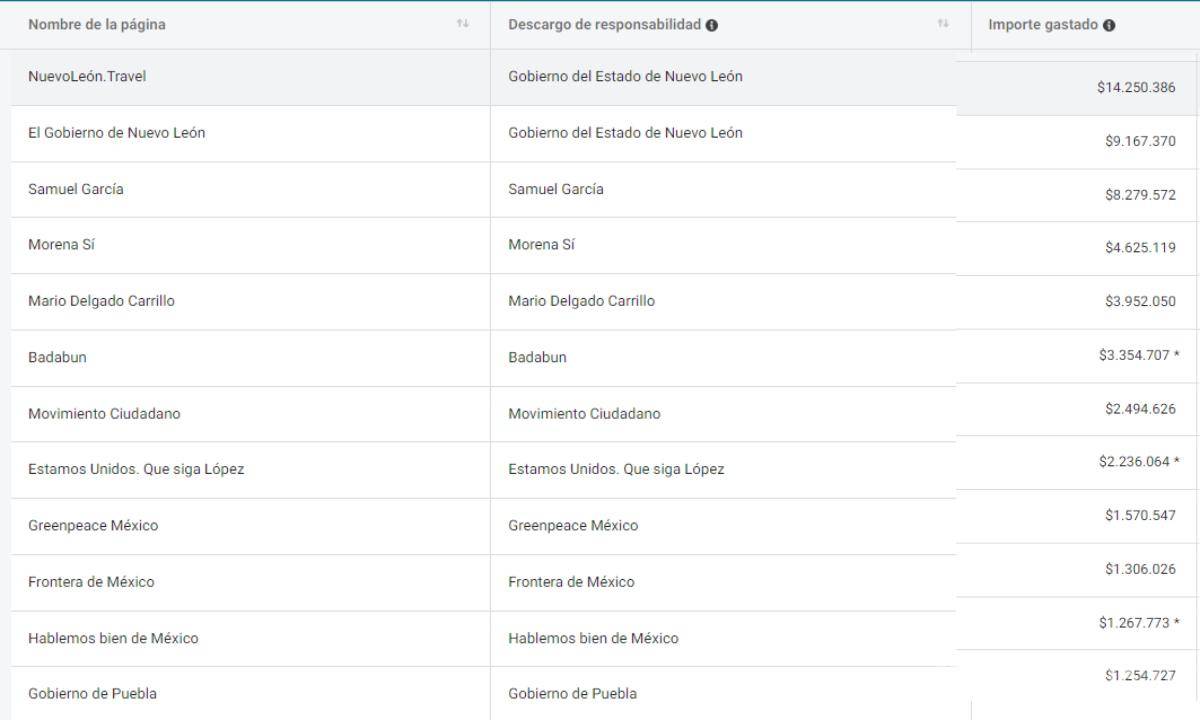Viewport: 1200px width, 720px height.
Task: Open Movimiento Ciudadano page entry
Action: tap(104, 414)
